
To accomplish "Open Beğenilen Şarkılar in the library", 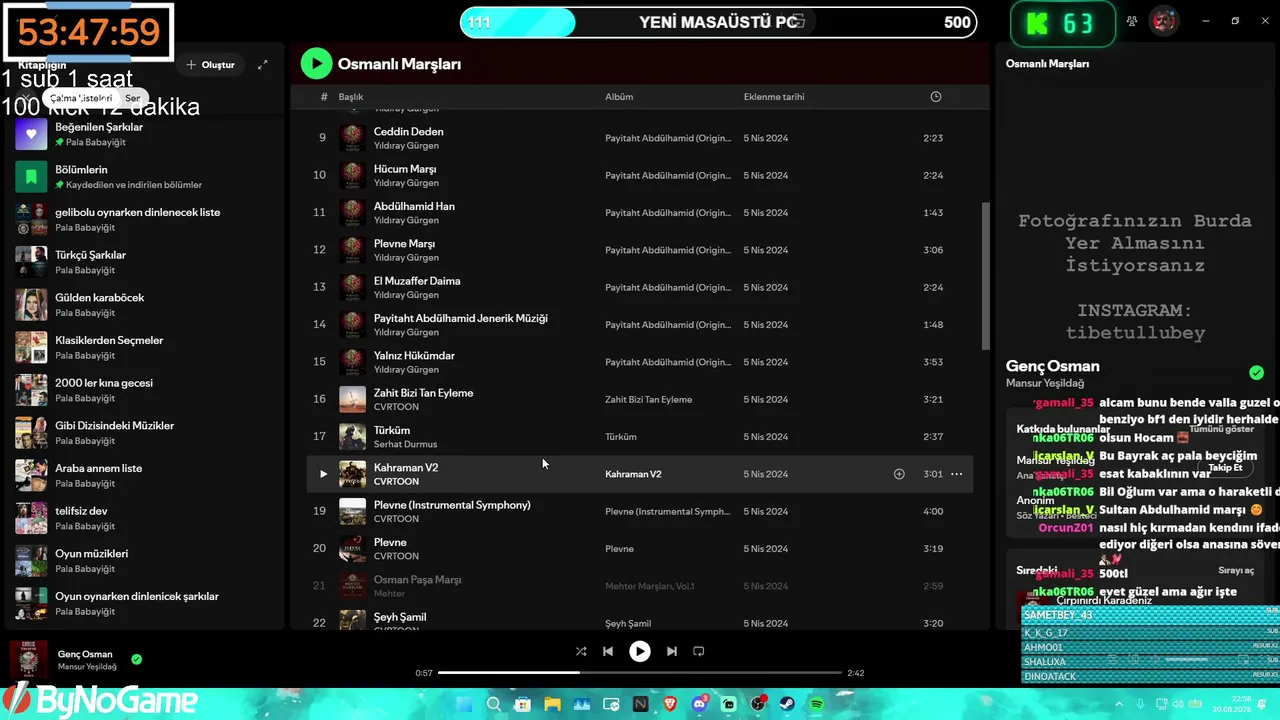I will (145, 134).
